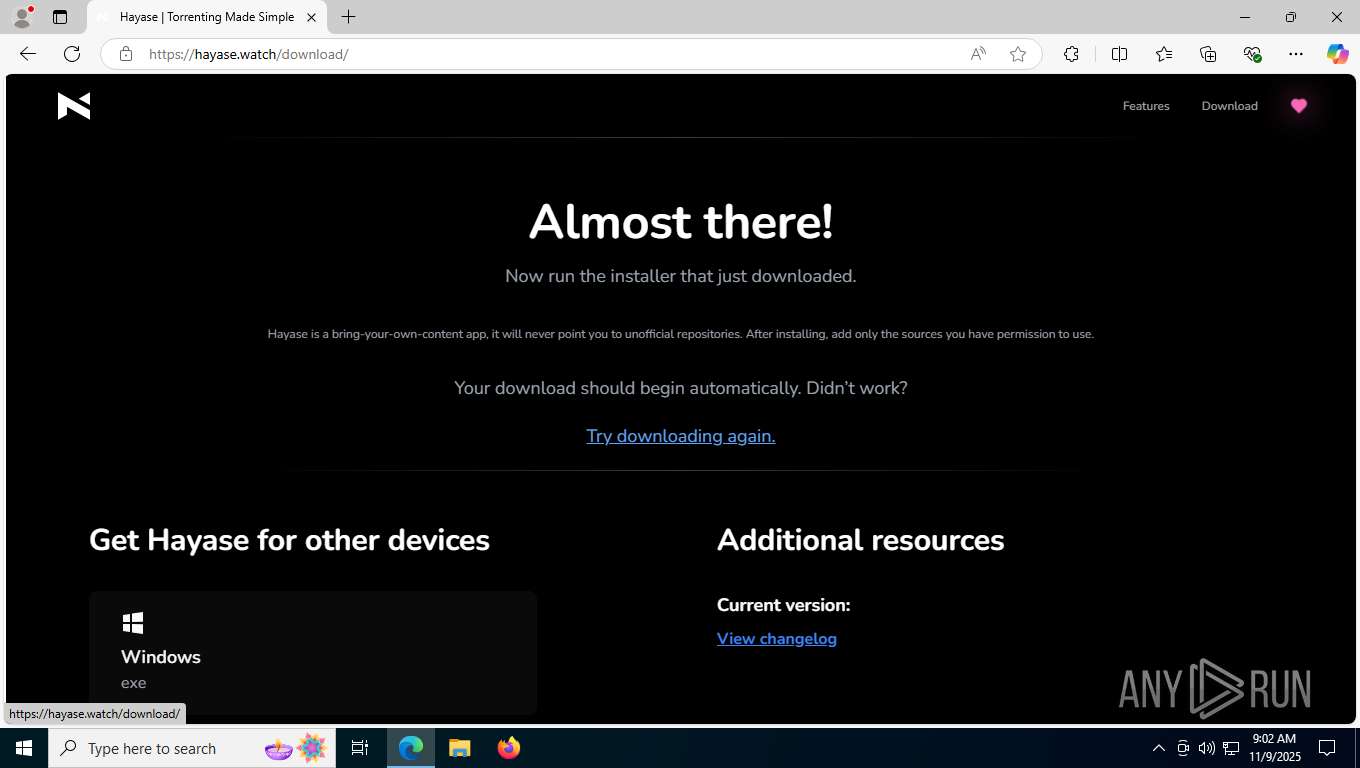This screenshot has height=768, width=1360.
Task: Open the pink heart donate icon
Action: click(1298, 106)
